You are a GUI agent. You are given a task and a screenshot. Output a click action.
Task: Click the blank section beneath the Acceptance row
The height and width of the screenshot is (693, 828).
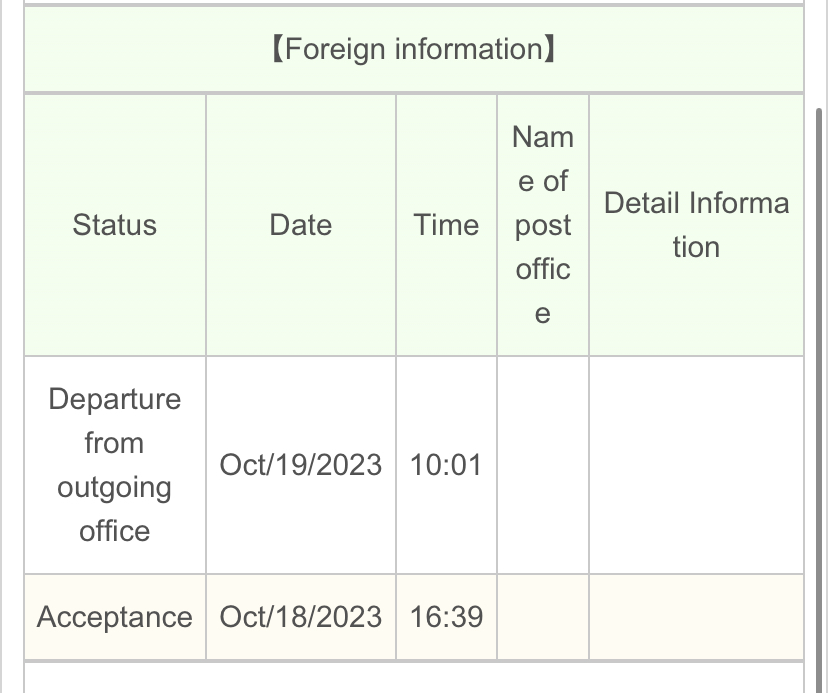coord(413,679)
